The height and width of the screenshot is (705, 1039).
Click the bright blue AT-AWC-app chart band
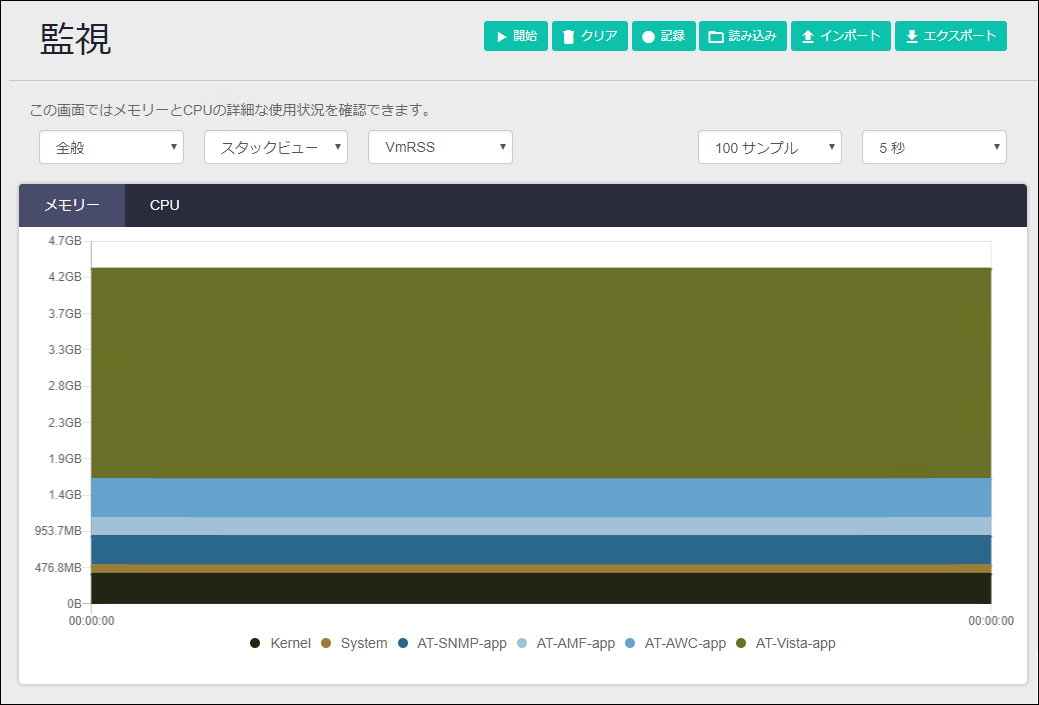(541, 498)
